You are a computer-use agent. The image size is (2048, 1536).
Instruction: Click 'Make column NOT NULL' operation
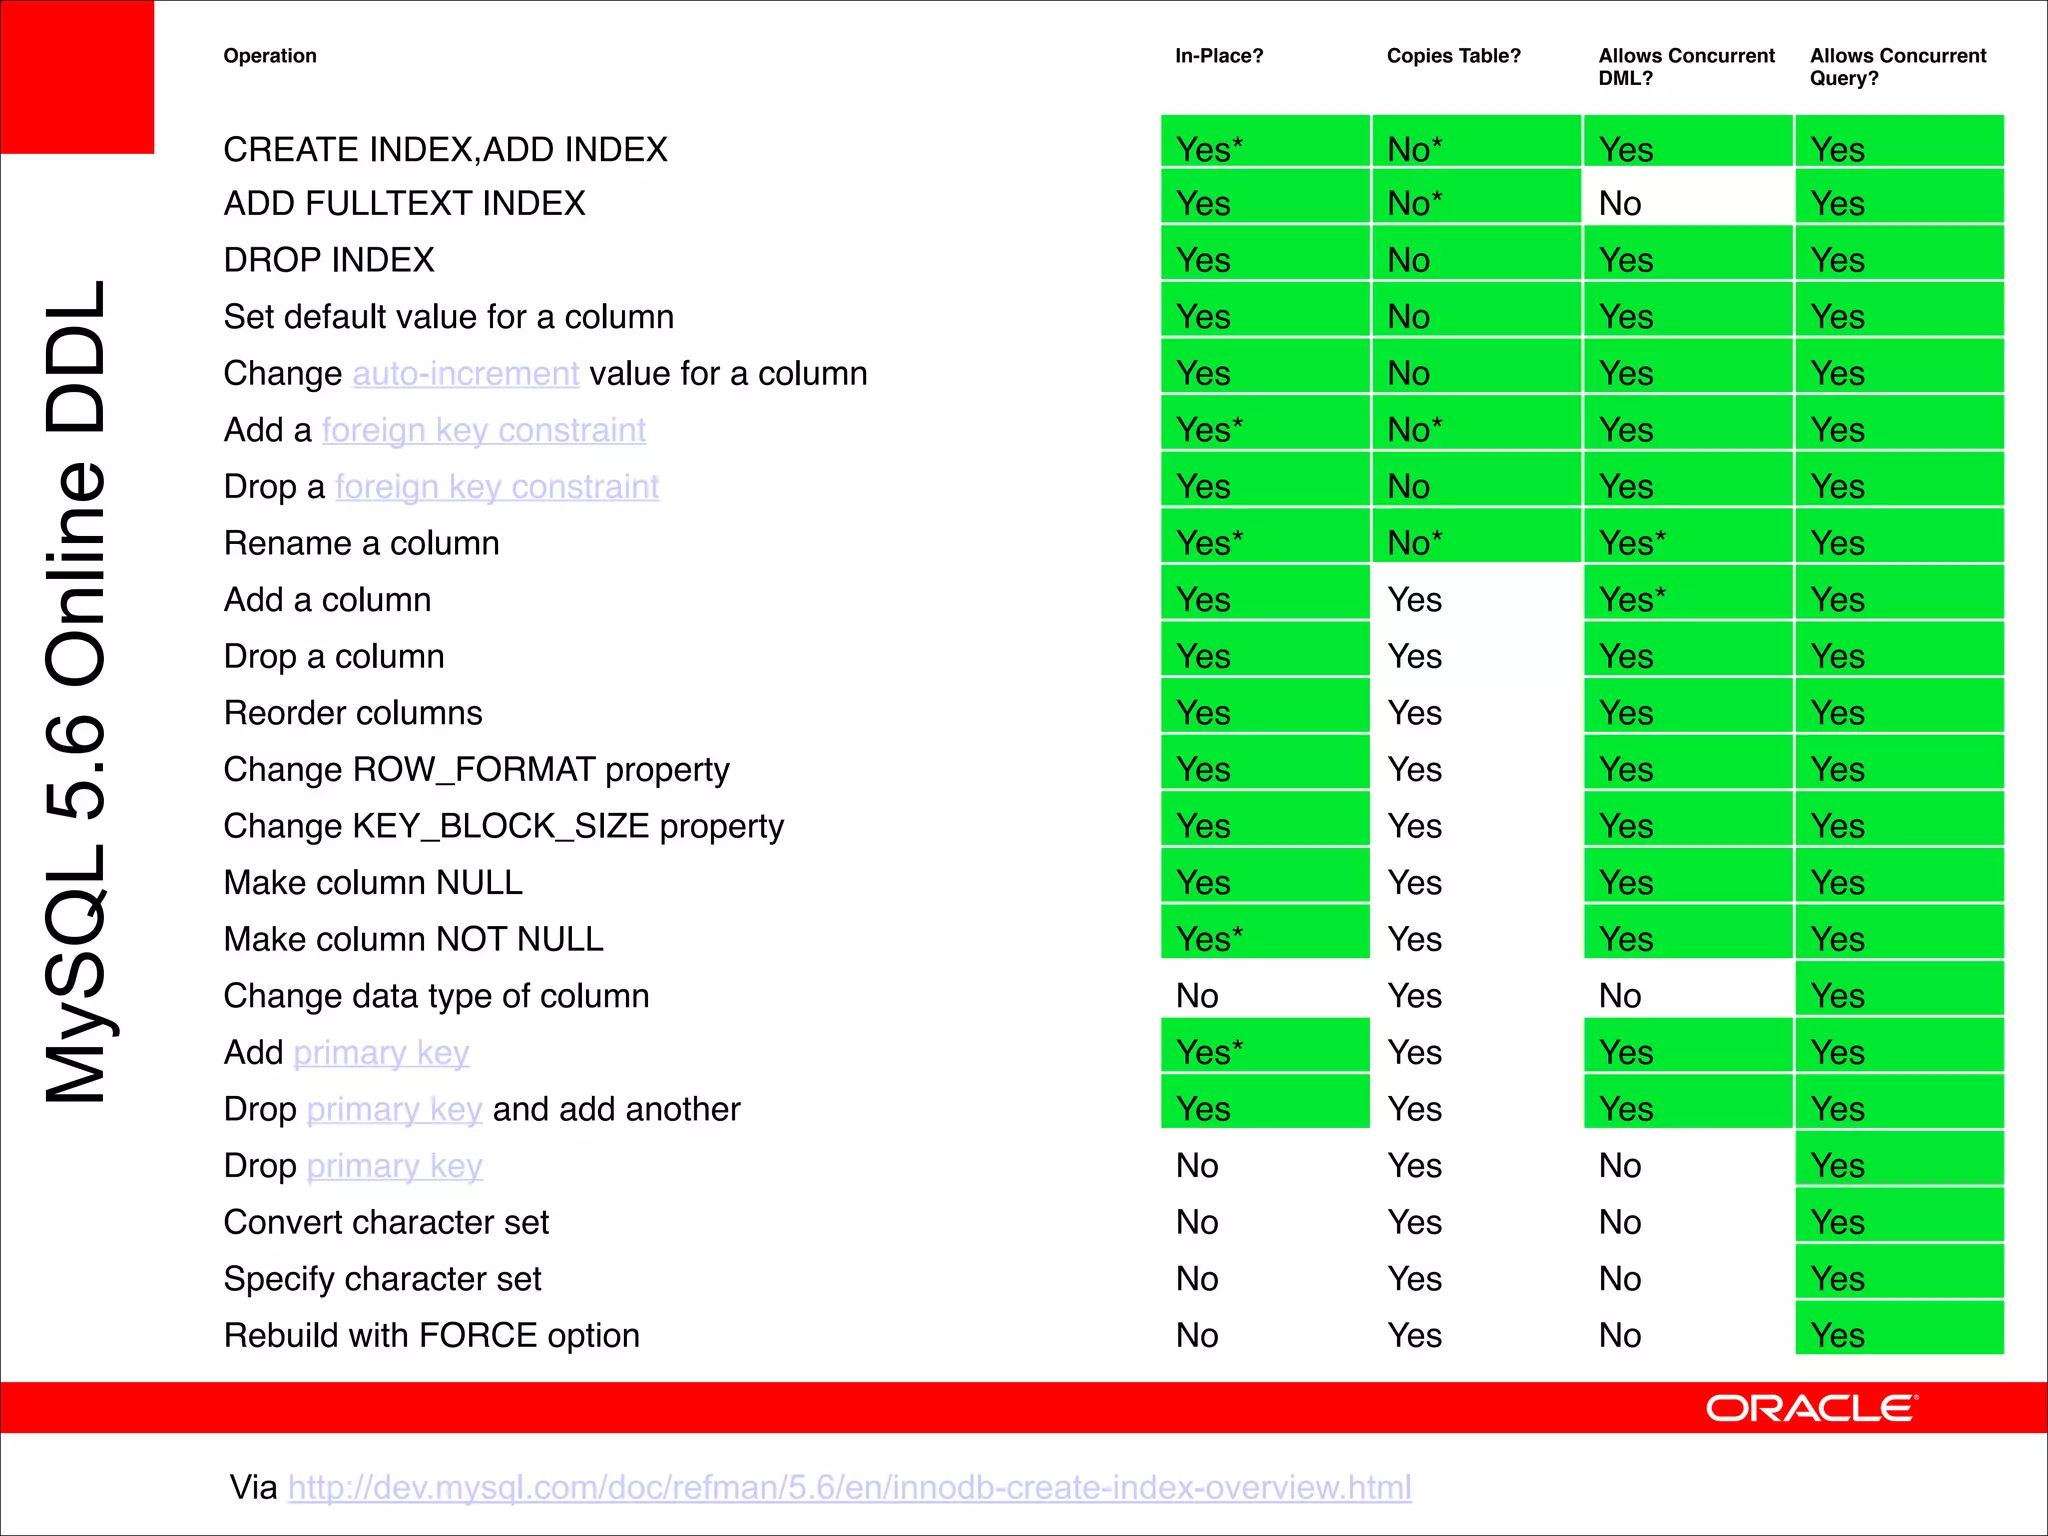pyautogui.click(x=414, y=940)
